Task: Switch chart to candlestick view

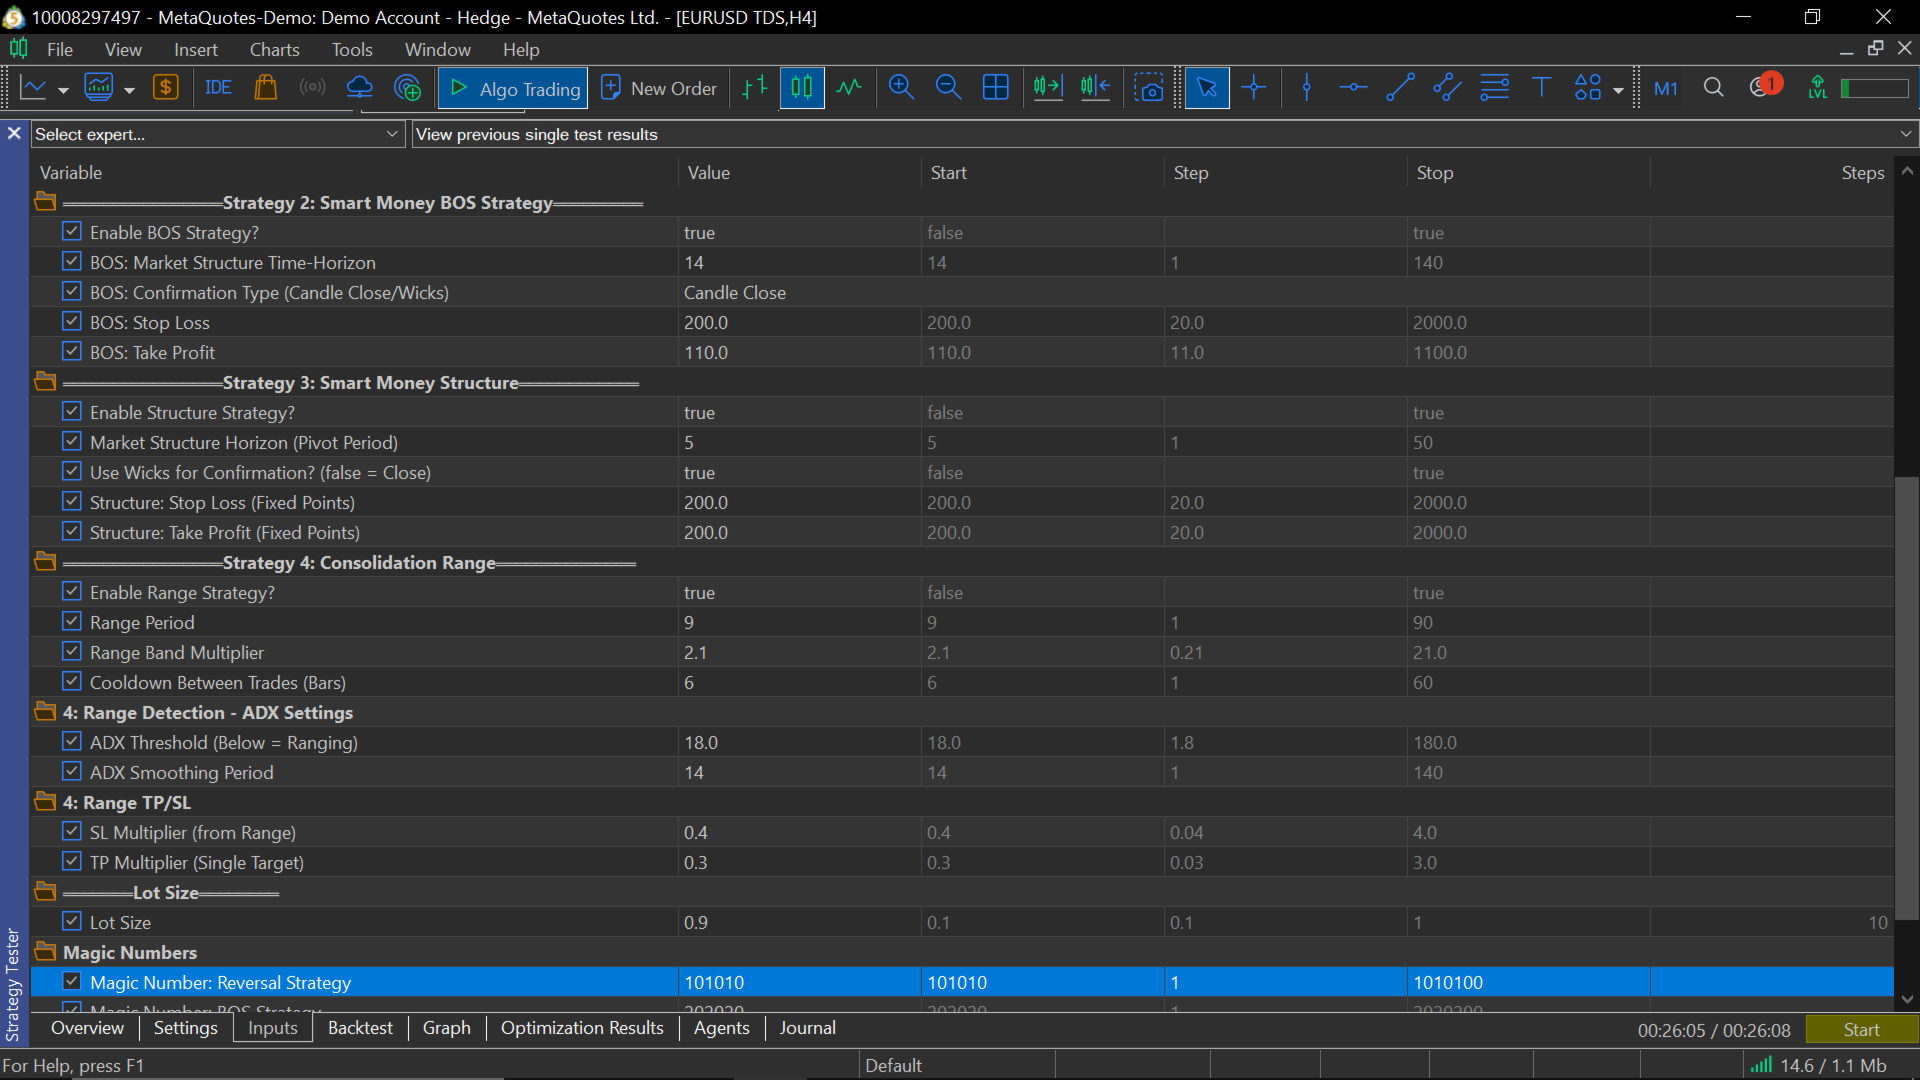Action: (x=802, y=88)
